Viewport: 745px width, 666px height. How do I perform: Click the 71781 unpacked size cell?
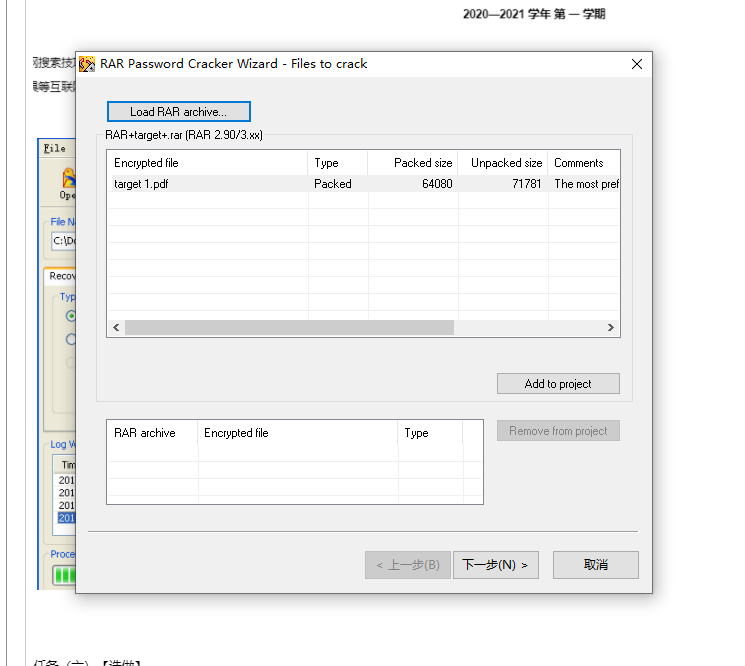tap(526, 184)
